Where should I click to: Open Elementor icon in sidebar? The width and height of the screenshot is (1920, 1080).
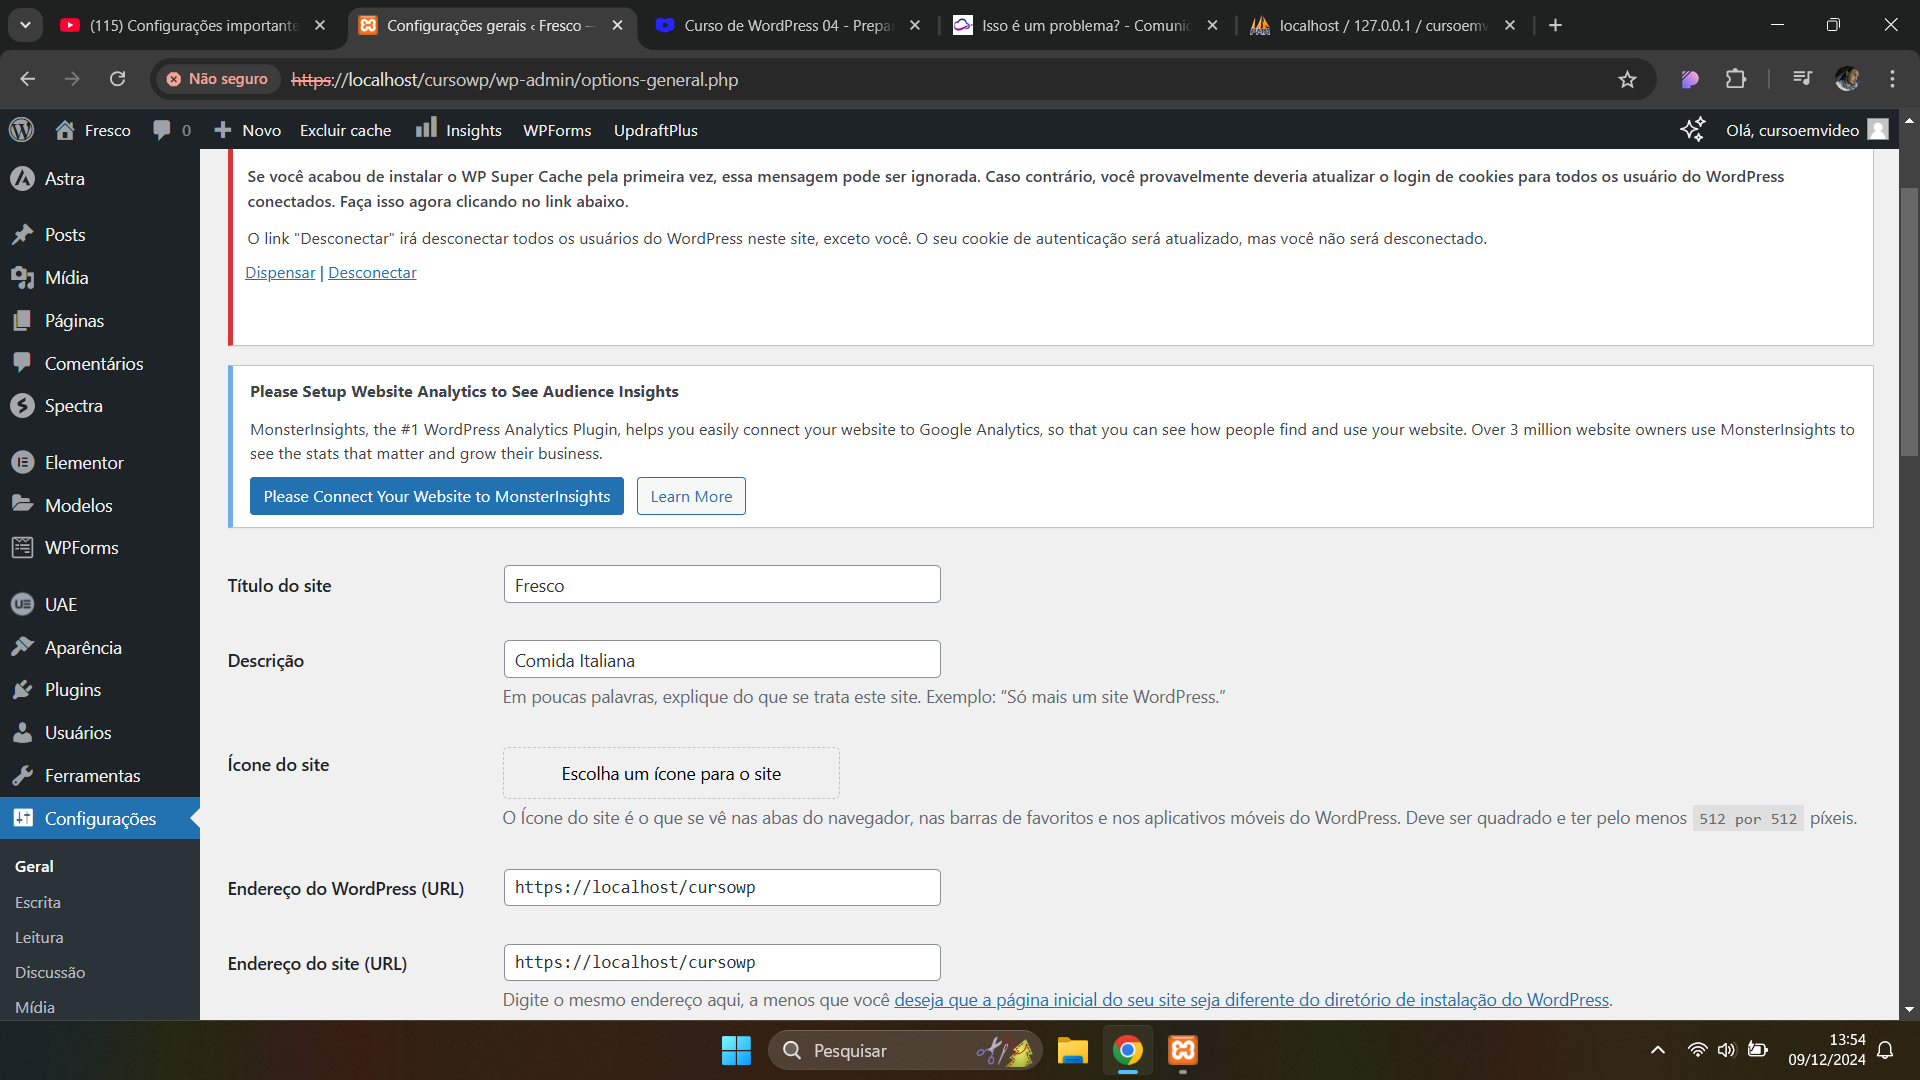pos(22,463)
